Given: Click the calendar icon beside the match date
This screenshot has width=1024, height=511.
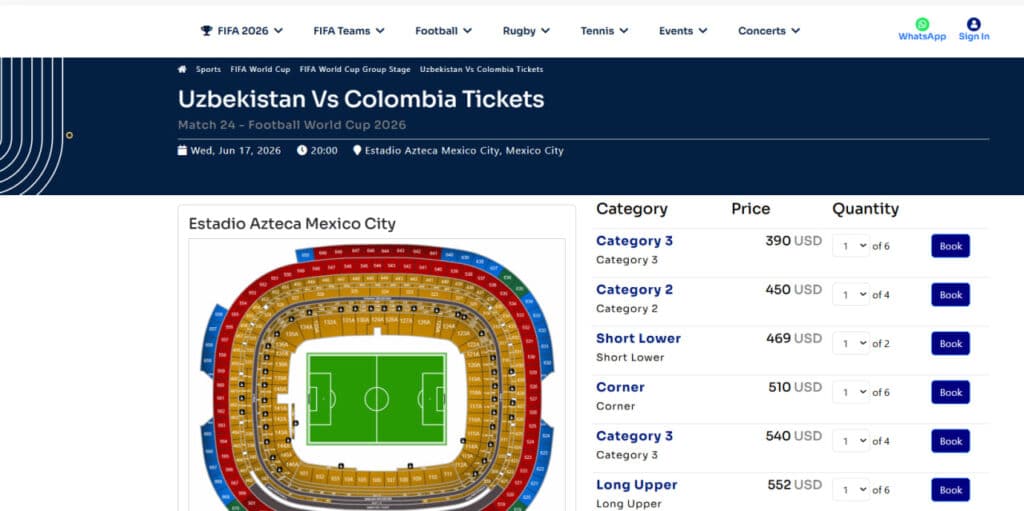Looking at the screenshot, I should pyautogui.click(x=182, y=151).
